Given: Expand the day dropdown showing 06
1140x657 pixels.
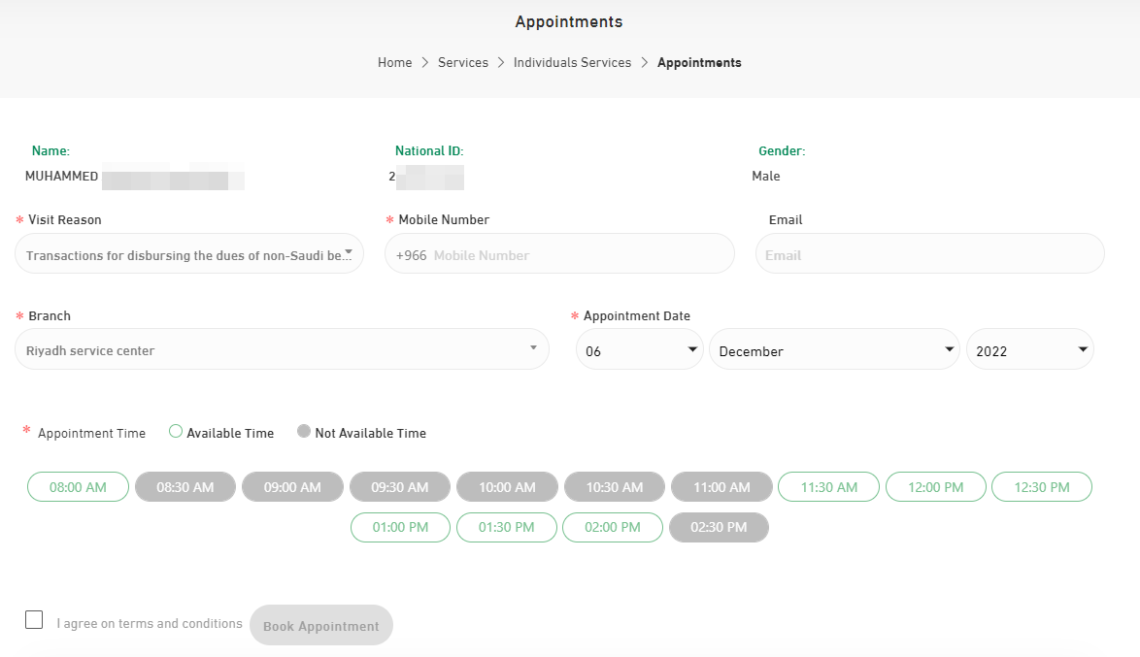Looking at the screenshot, I should [x=639, y=349].
